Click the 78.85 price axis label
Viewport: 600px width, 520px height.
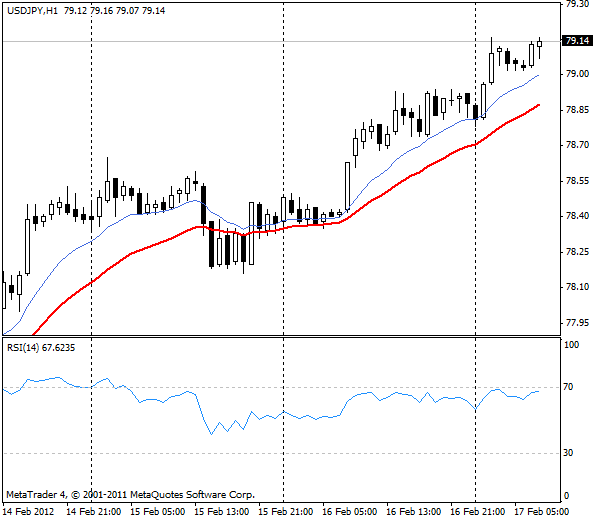(577, 110)
